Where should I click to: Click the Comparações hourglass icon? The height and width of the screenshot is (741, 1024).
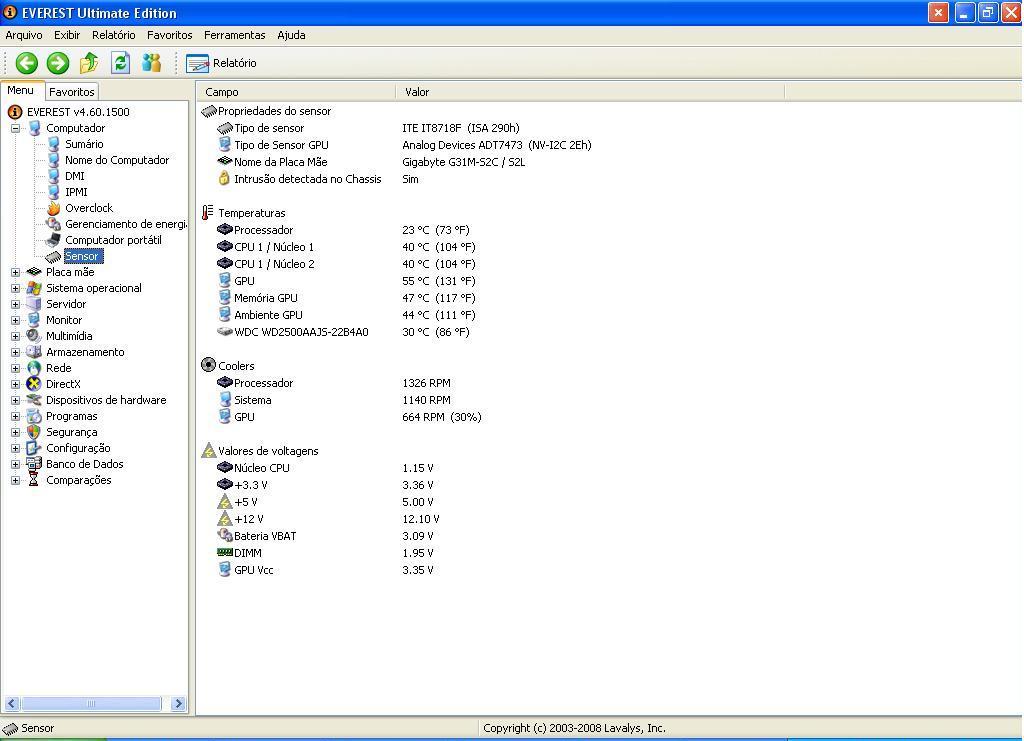click(x=34, y=480)
